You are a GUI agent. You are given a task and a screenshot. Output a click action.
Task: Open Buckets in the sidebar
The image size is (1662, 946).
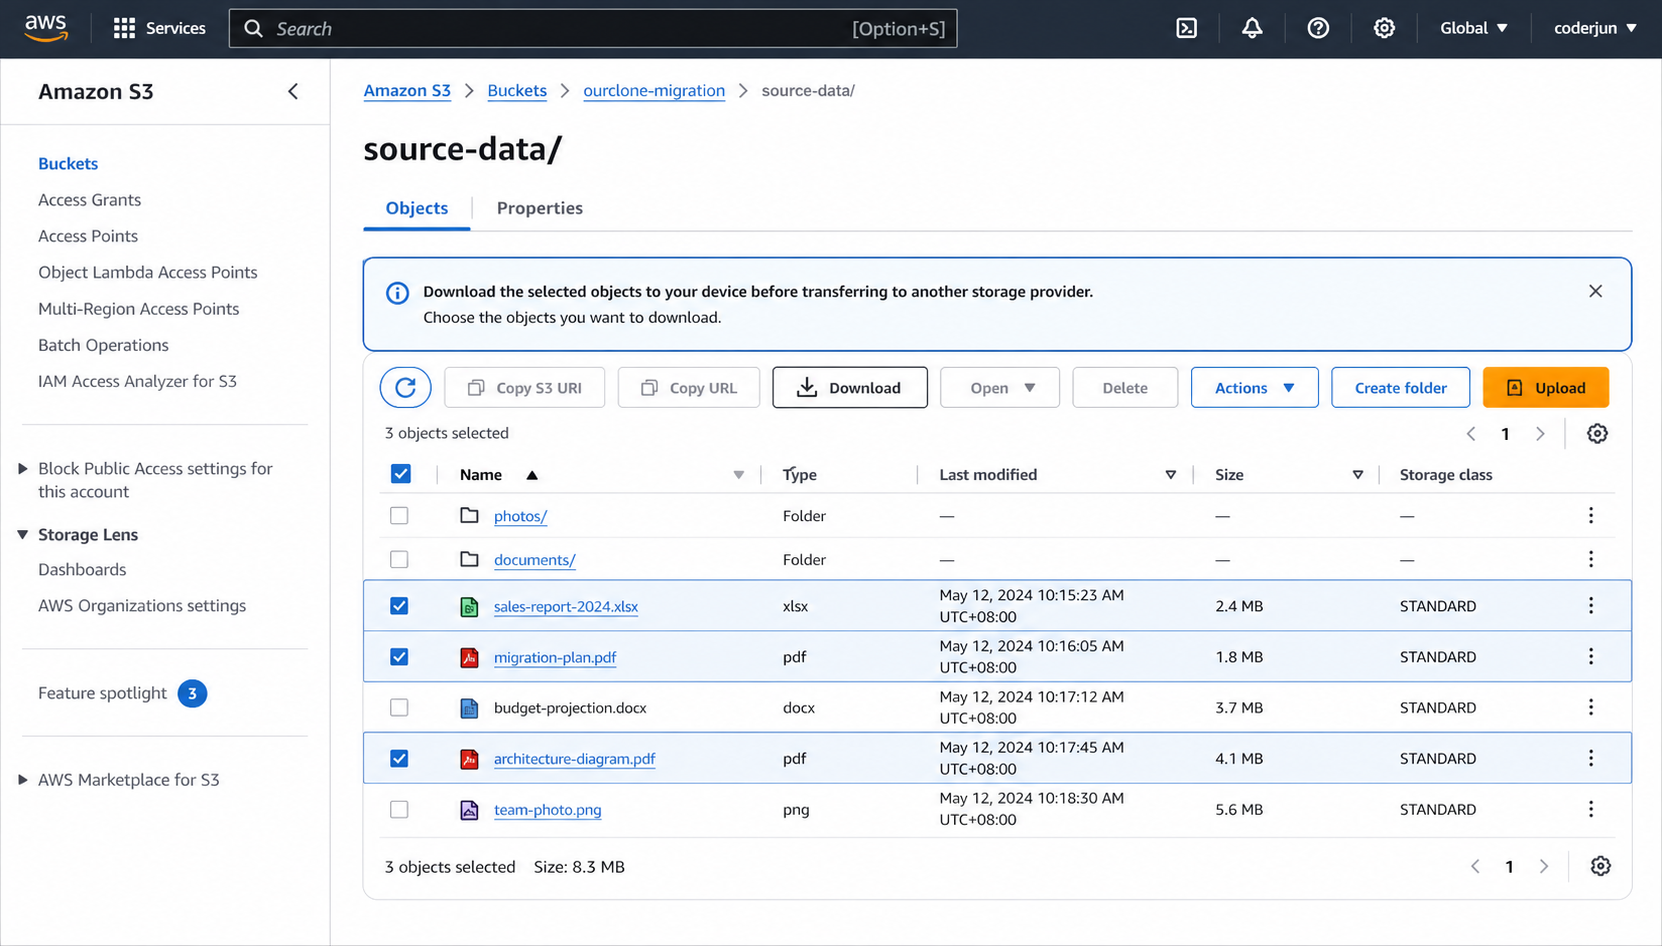coord(68,163)
